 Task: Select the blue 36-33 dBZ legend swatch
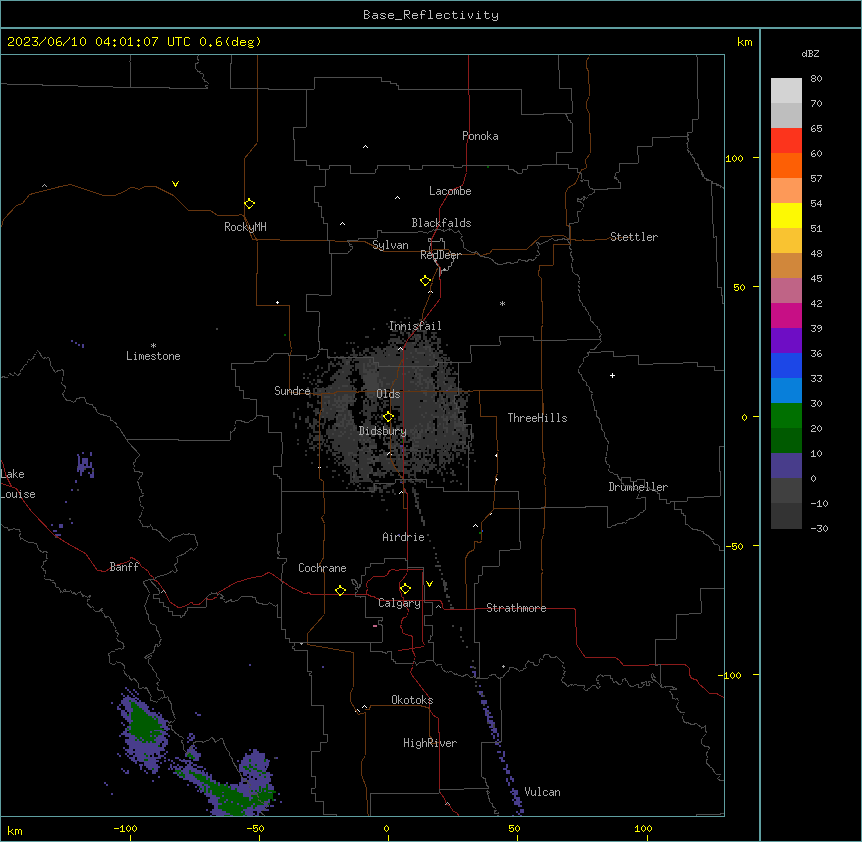coord(786,365)
